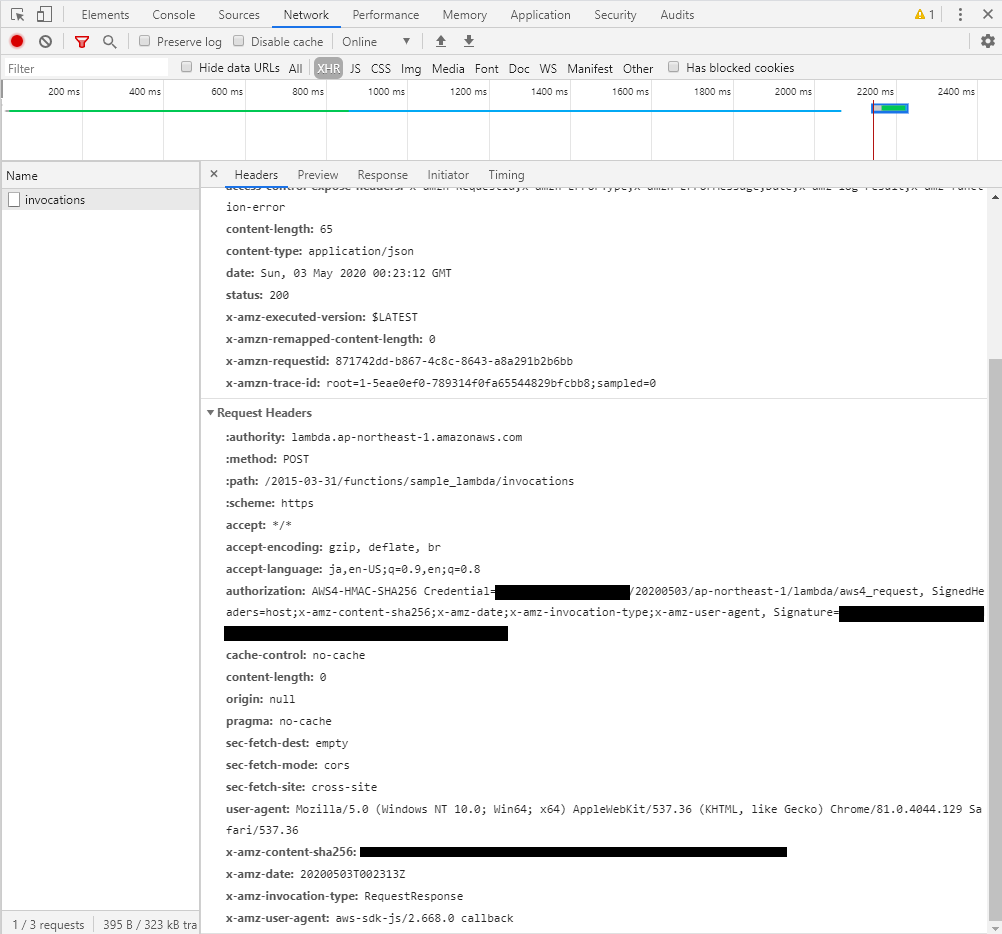Click the :path header value text
This screenshot has height=934, width=1002.
[419, 481]
